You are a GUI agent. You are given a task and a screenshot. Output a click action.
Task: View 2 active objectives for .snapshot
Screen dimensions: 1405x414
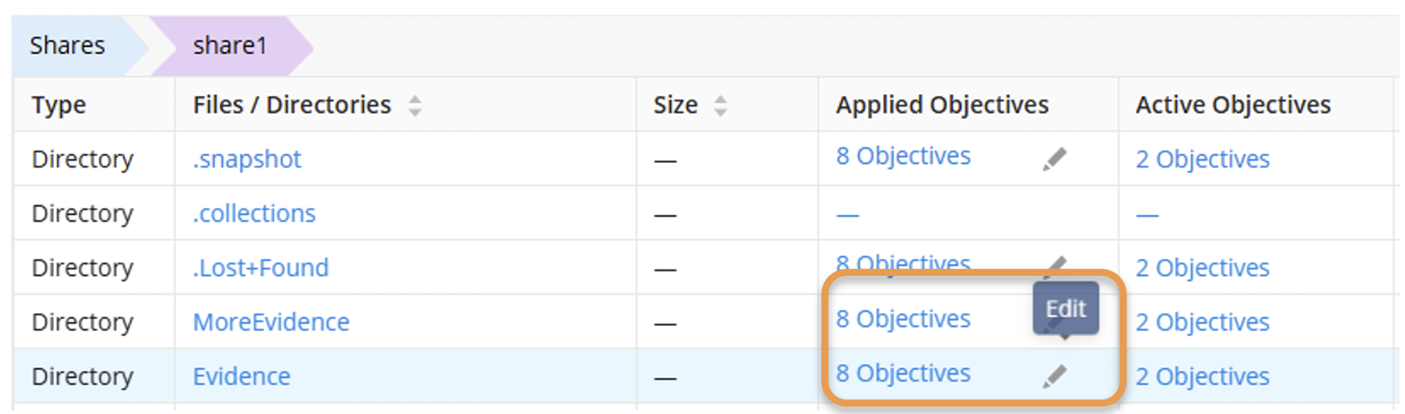click(x=1202, y=159)
